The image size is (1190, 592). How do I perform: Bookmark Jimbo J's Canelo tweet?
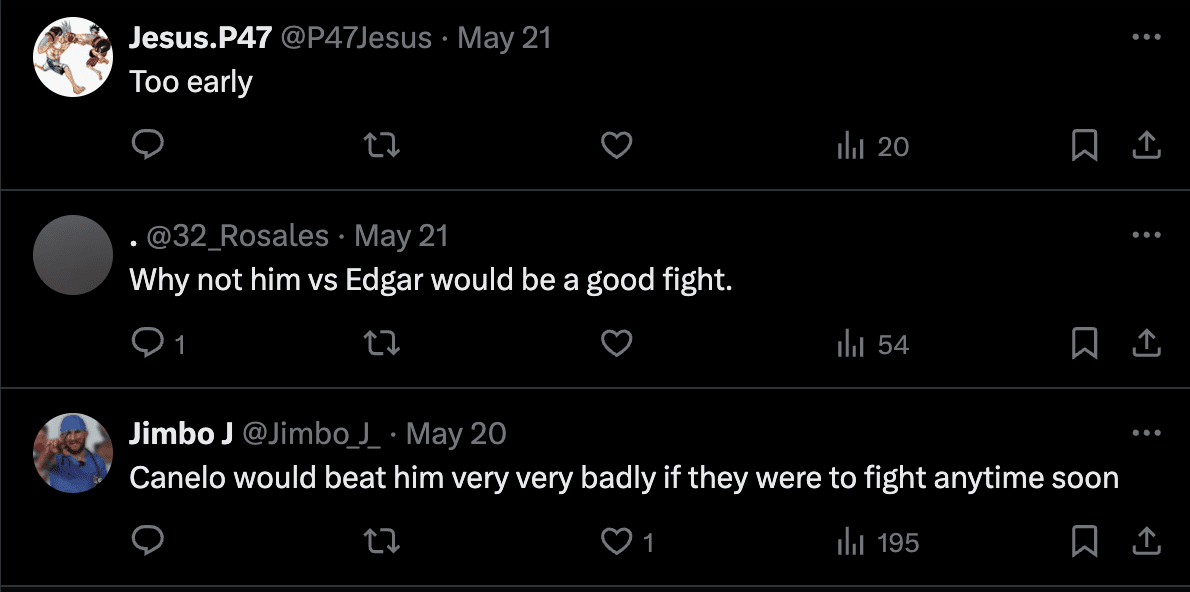click(1084, 542)
